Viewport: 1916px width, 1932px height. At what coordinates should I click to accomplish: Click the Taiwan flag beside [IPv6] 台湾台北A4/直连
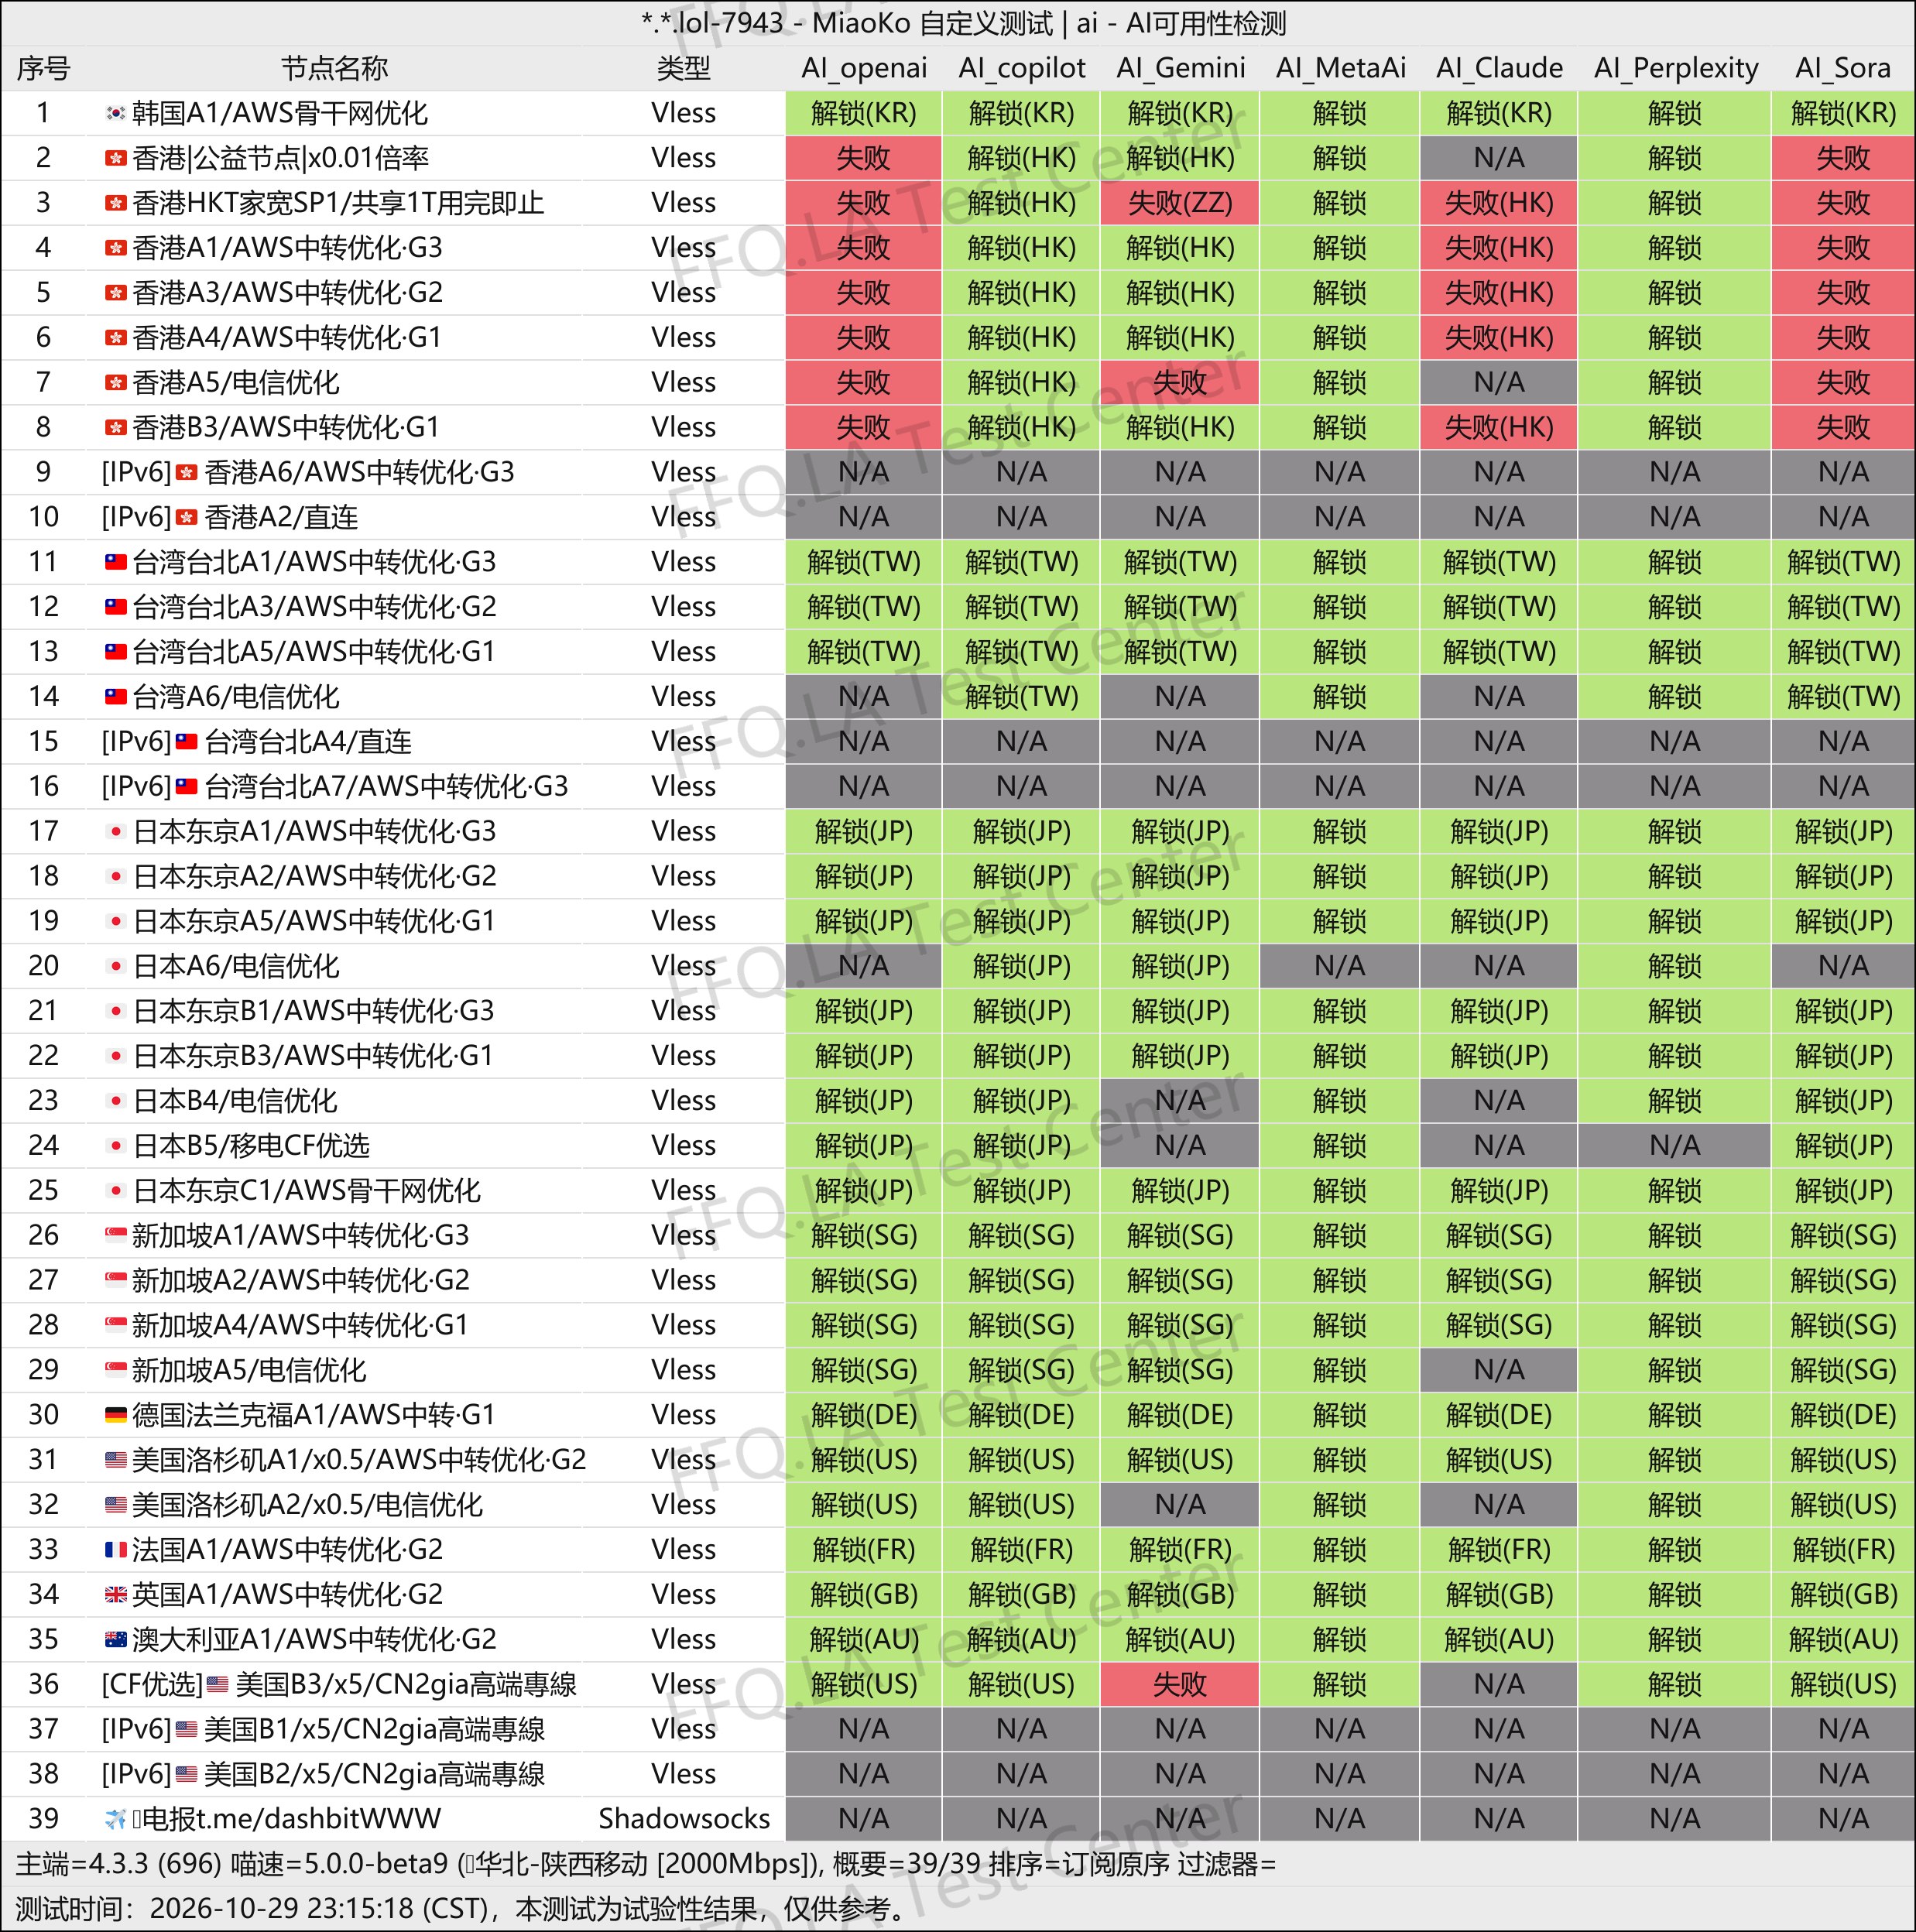(187, 741)
